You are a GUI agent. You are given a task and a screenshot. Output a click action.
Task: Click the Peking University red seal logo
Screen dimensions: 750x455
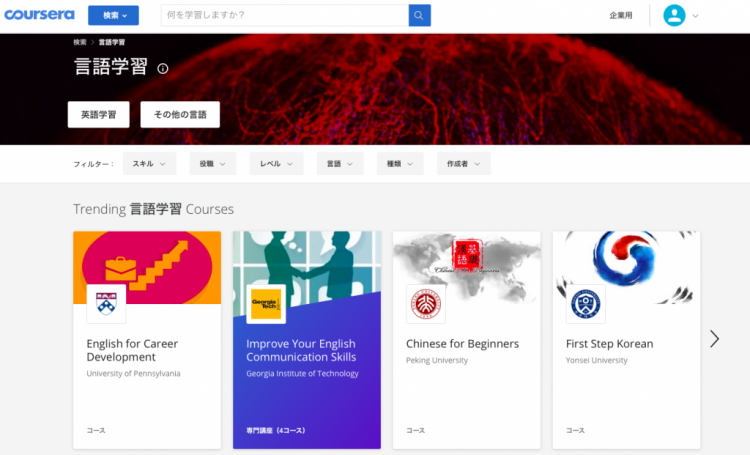426,304
